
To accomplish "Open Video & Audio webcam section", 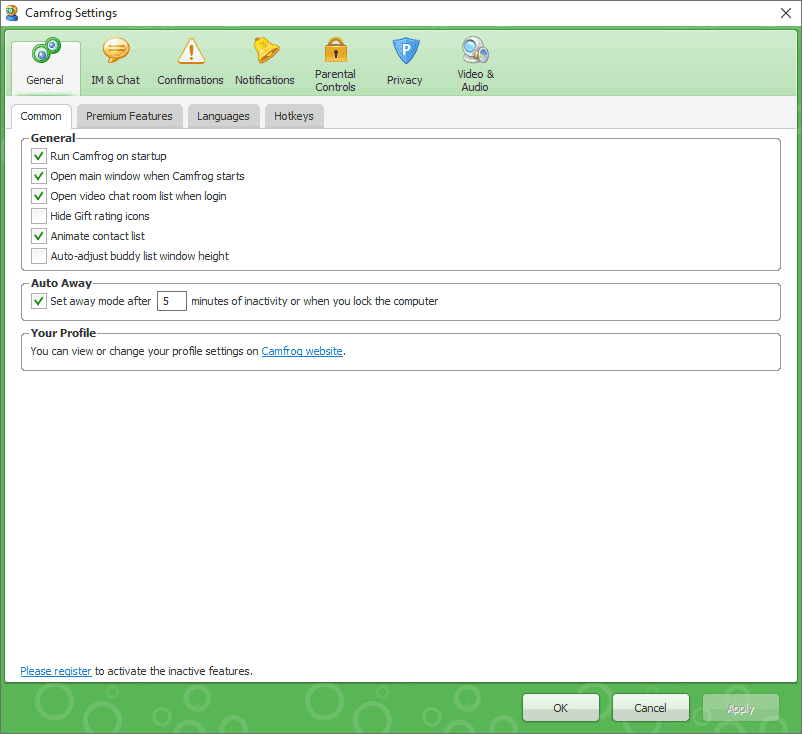I will coord(475,65).
